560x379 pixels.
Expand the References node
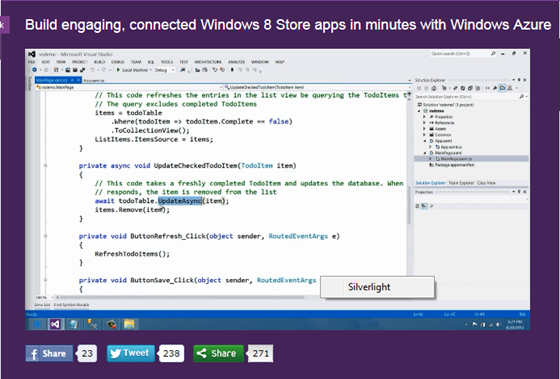(x=424, y=123)
